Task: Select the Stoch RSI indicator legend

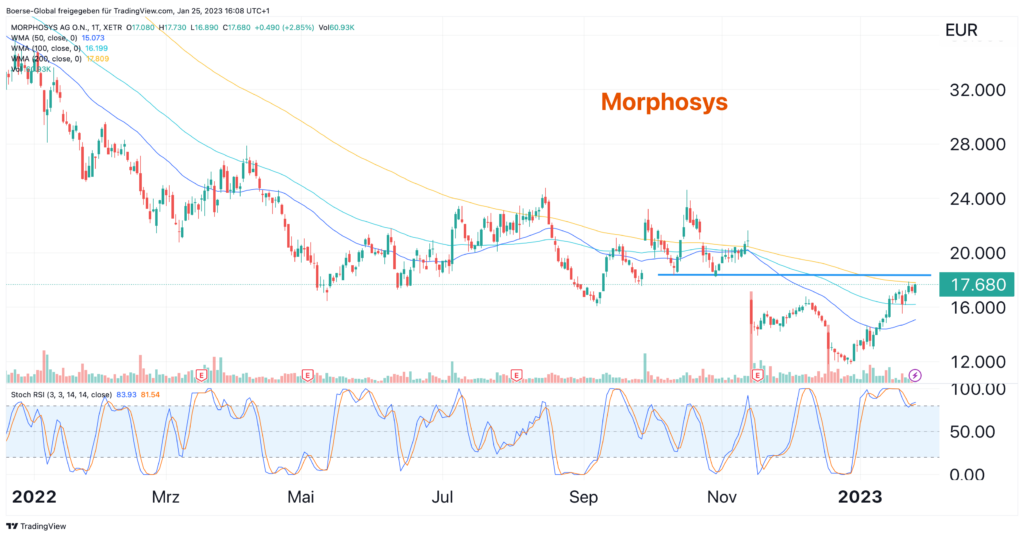Action: (x=61, y=395)
